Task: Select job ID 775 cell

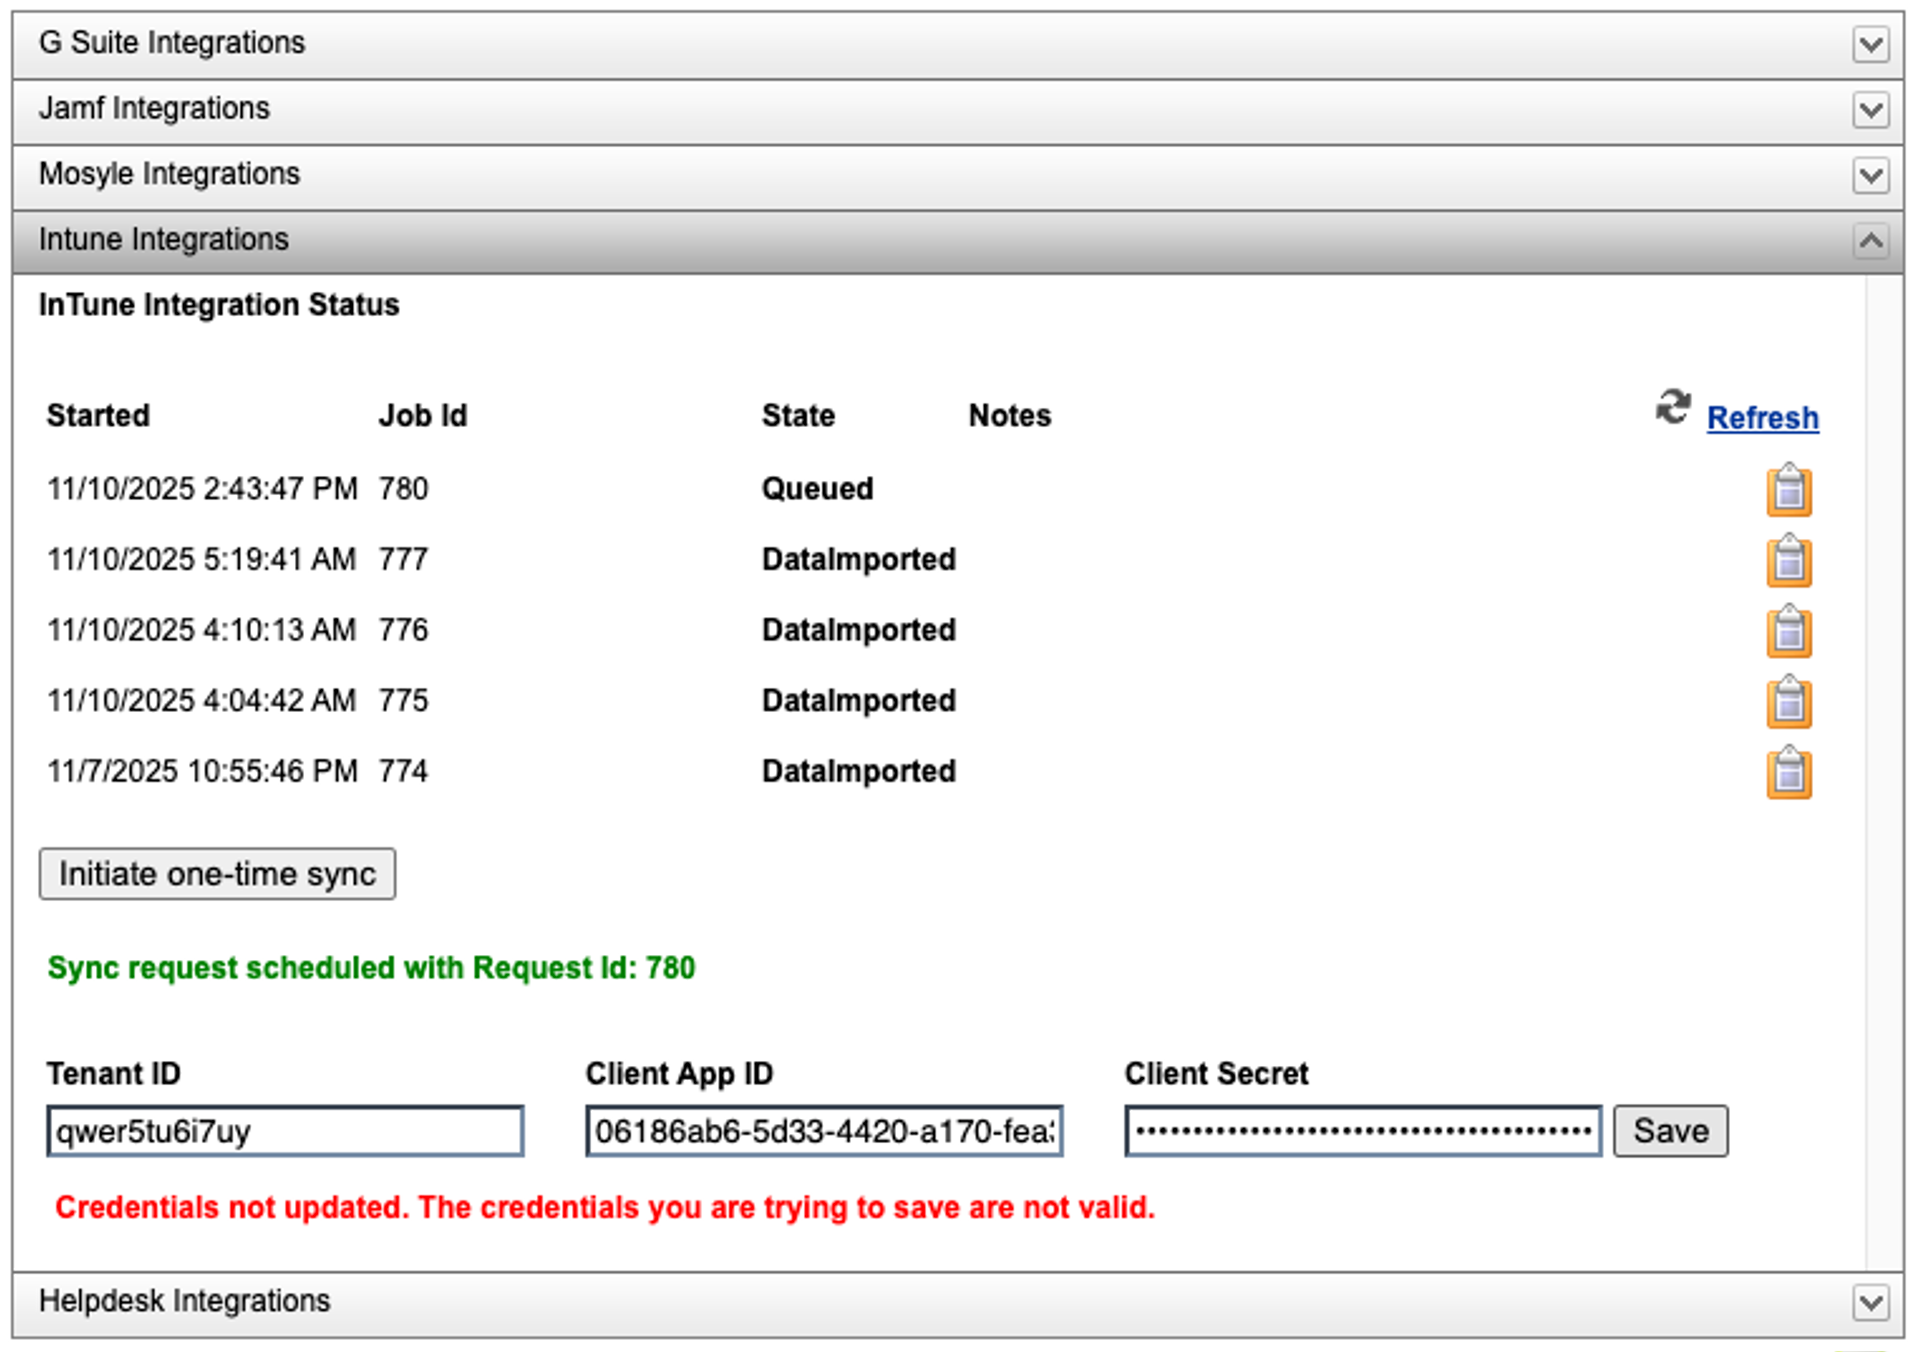Action: tap(403, 701)
